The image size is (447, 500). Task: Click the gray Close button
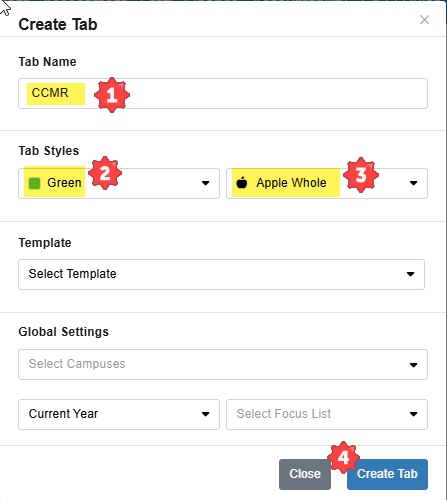tap(305, 474)
